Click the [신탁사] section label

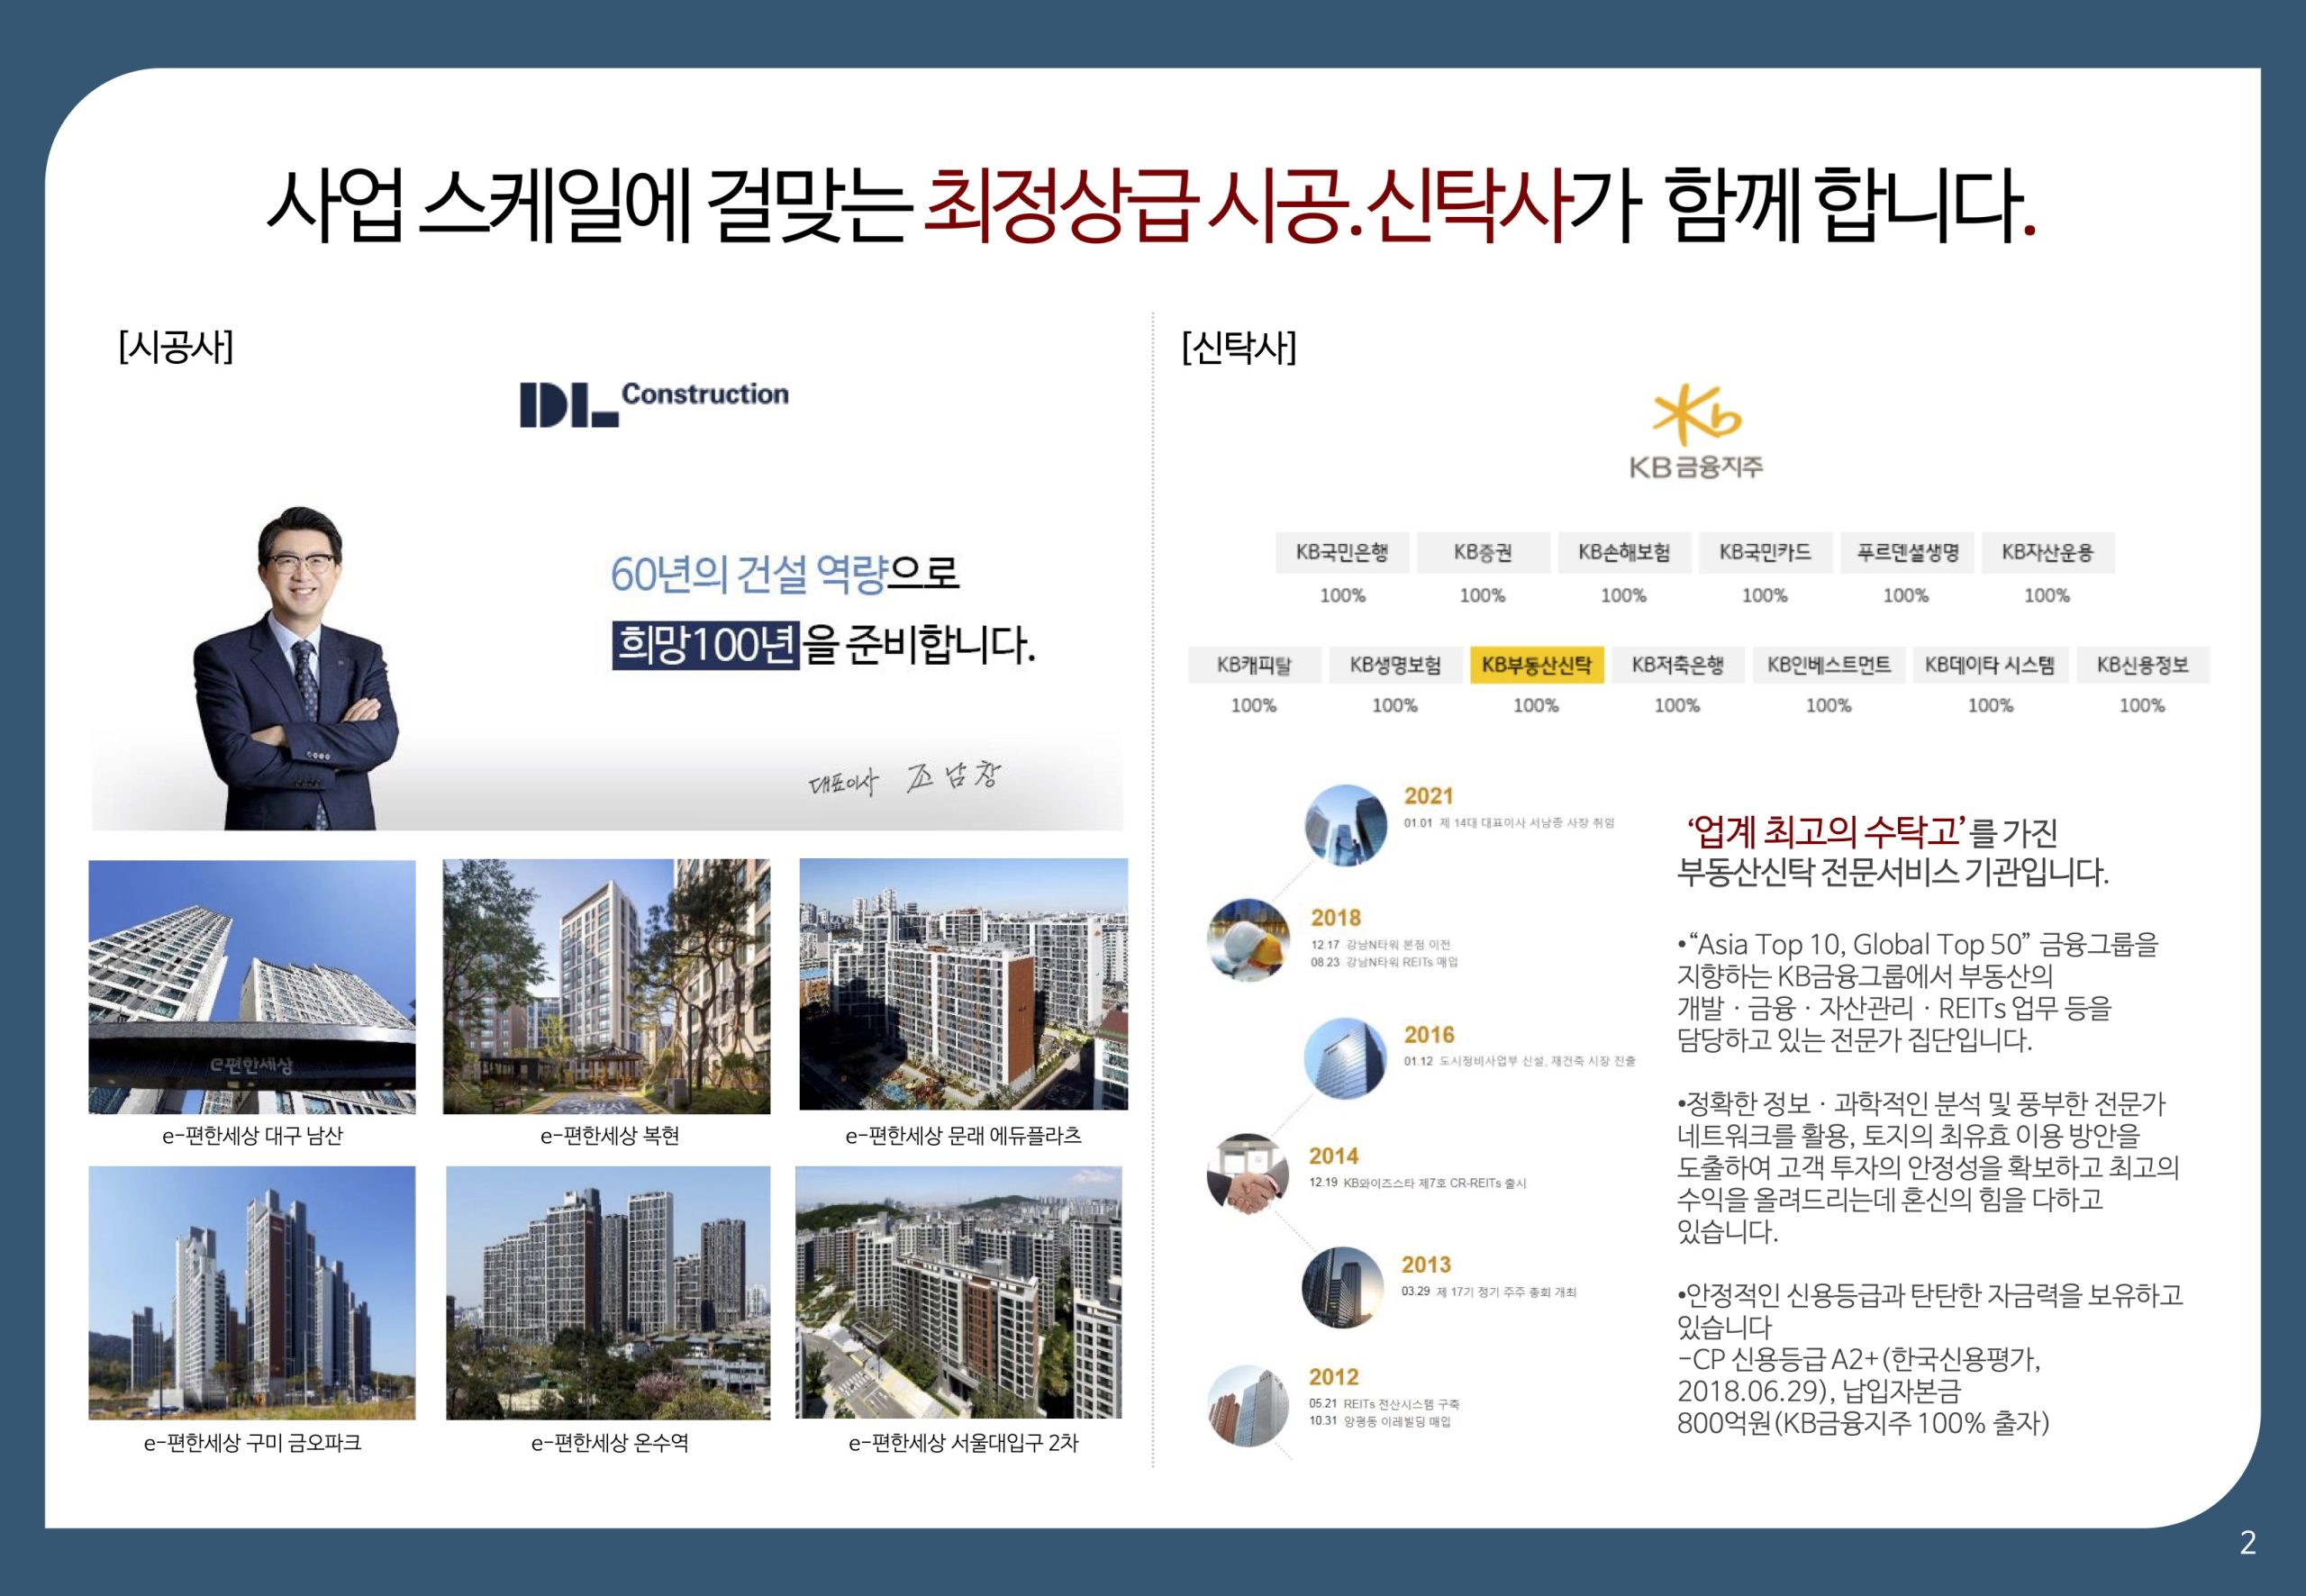[x=1238, y=347]
